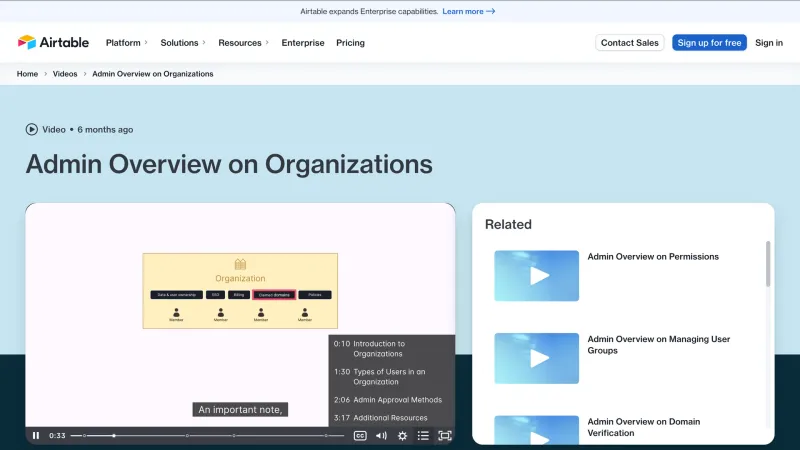Expand the Resources menu
This screenshot has width=800, height=450.
point(243,43)
